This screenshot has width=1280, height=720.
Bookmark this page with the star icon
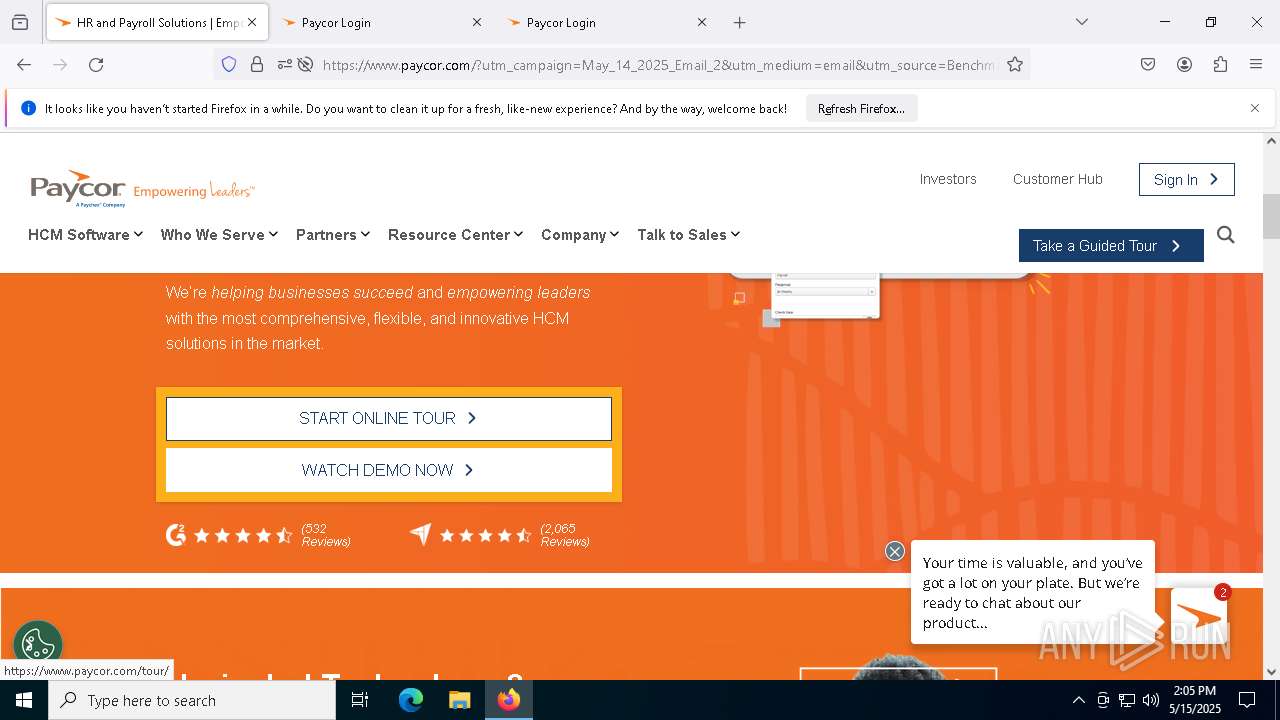(x=1015, y=64)
